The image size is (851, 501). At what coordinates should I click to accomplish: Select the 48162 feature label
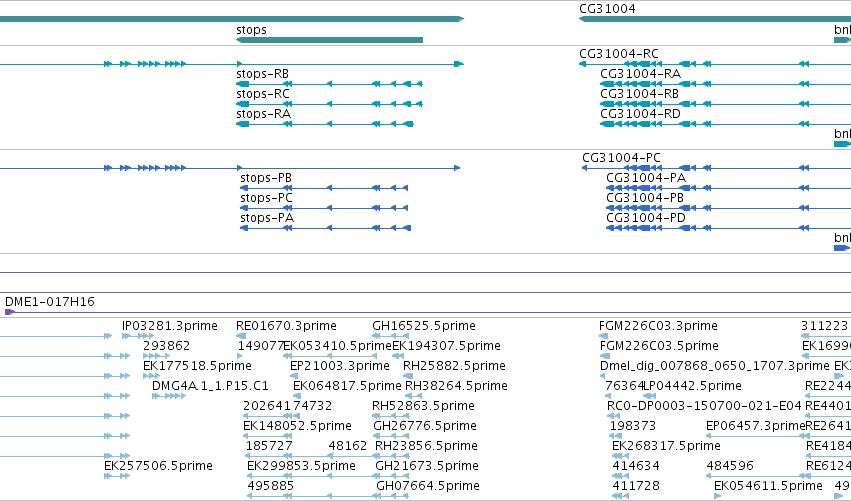pyautogui.click(x=348, y=446)
